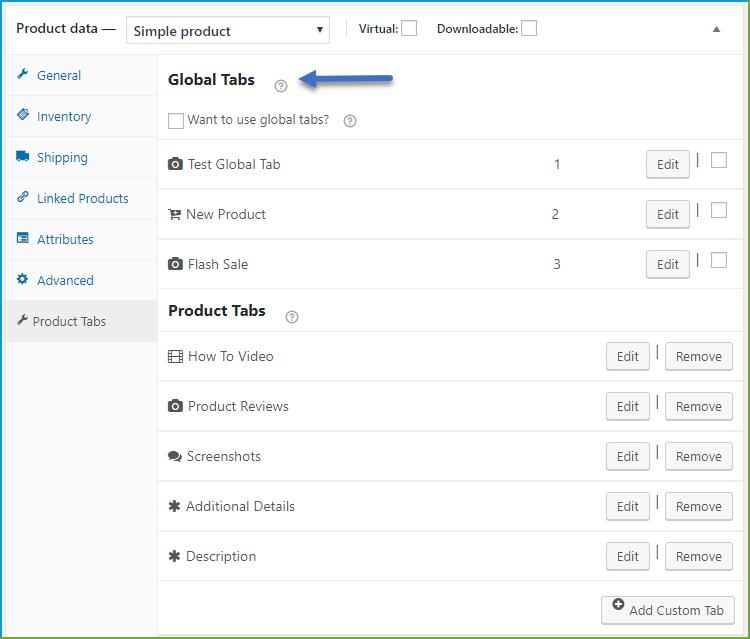Click the 'Test Global Tab' name text
The height and width of the screenshot is (639, 750).
[234, 164]
